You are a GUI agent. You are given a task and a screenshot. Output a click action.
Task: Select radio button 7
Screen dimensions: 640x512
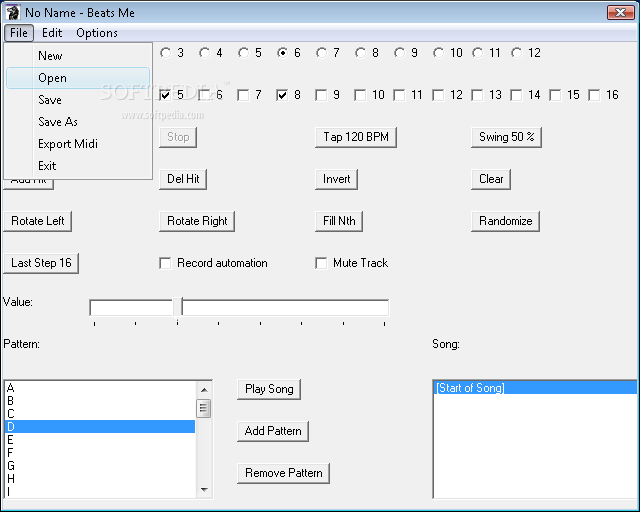click(x=322, y=53)
